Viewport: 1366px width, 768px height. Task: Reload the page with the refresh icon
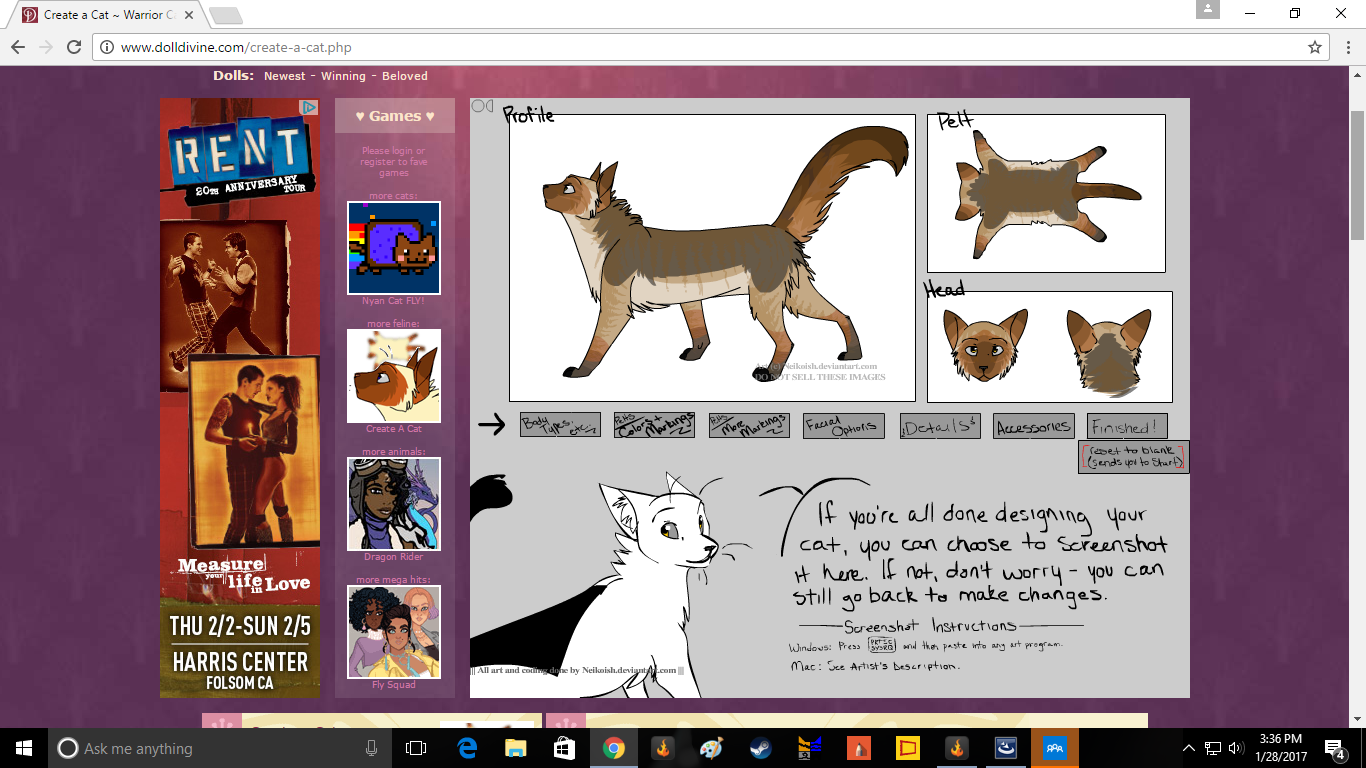point(74,47)
